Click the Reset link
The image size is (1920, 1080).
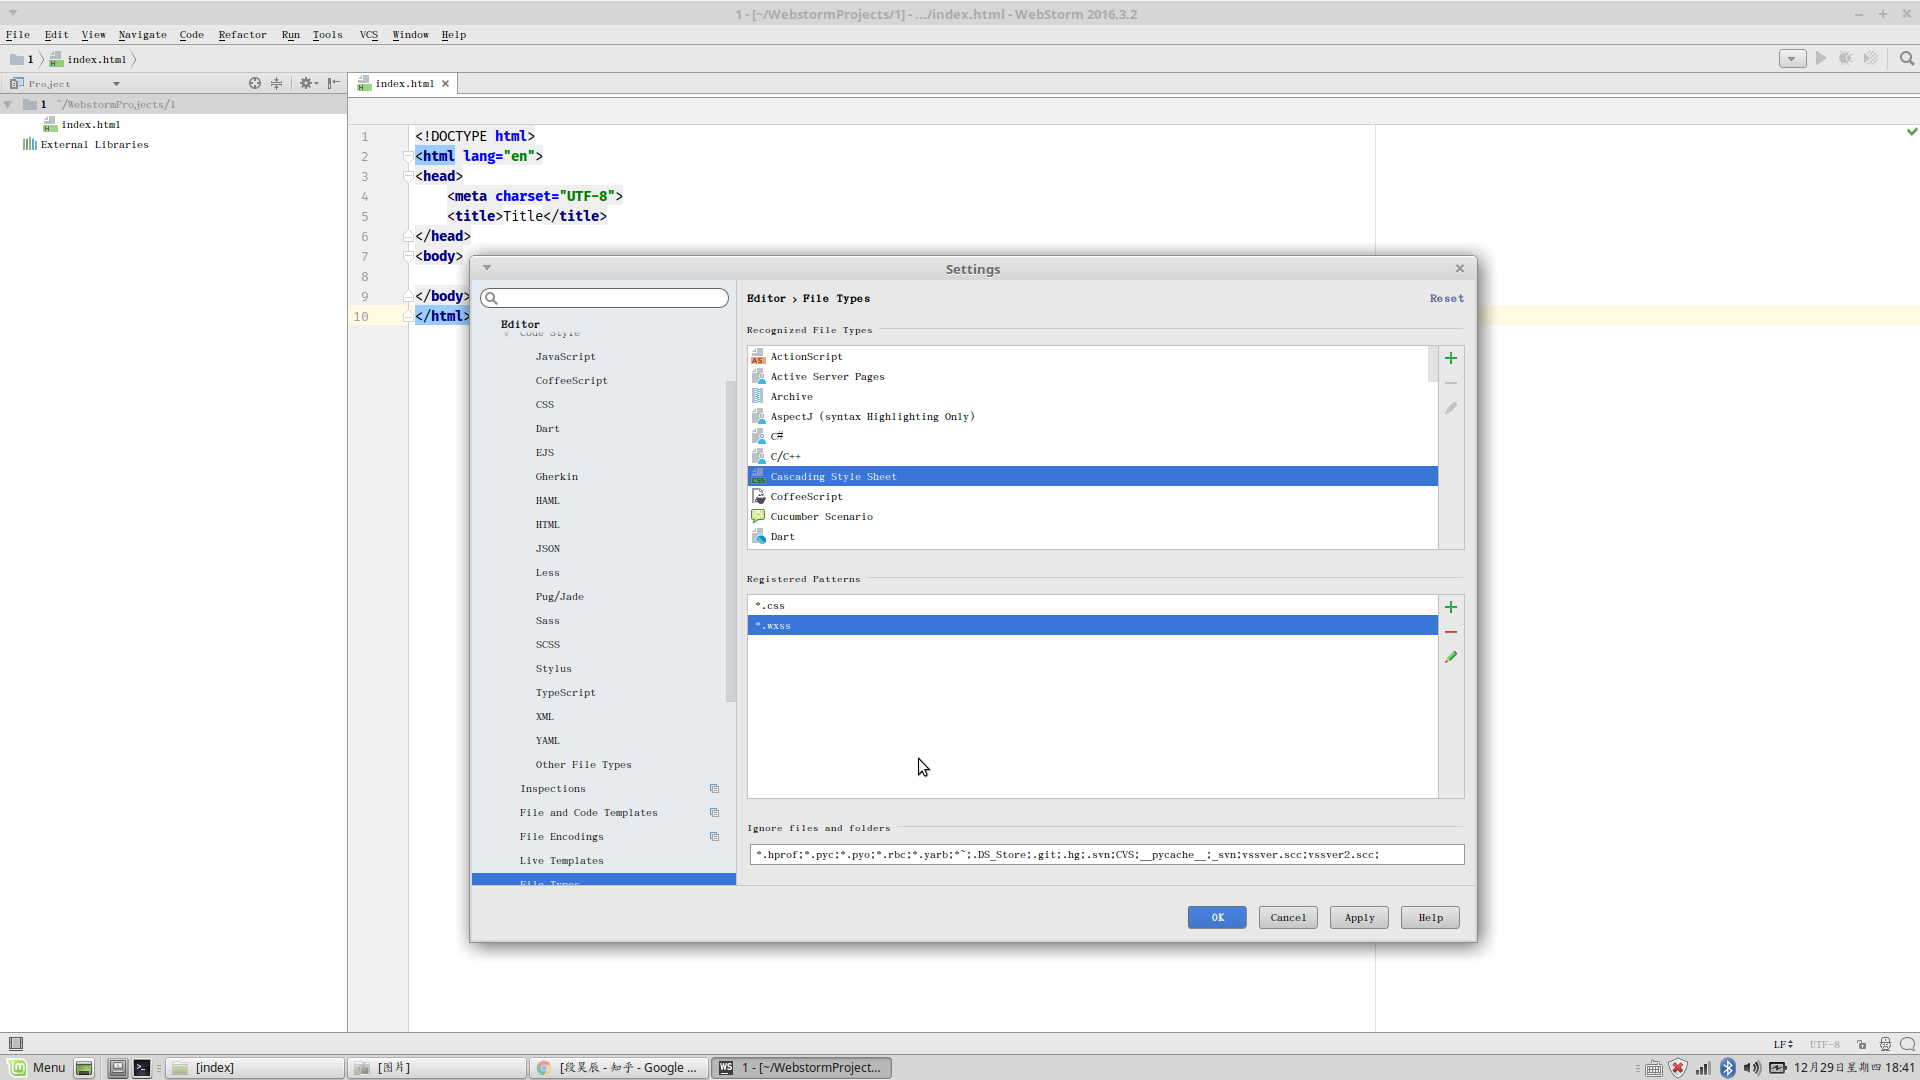pos(1446,298)
